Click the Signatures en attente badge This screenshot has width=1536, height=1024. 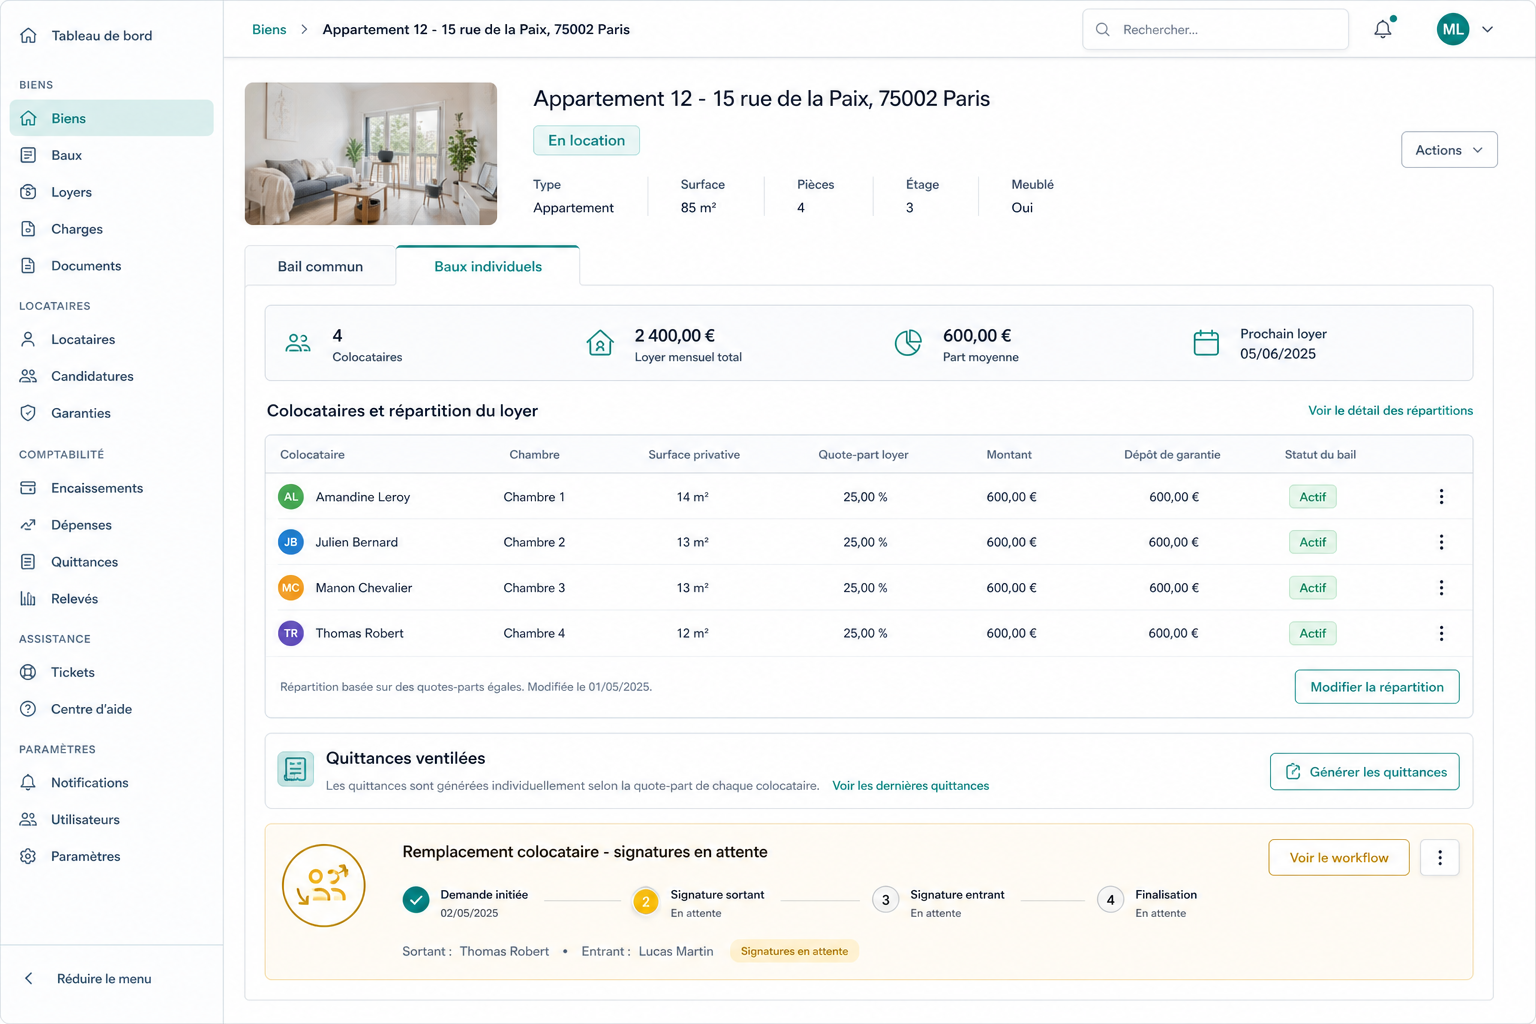point(794,952)
